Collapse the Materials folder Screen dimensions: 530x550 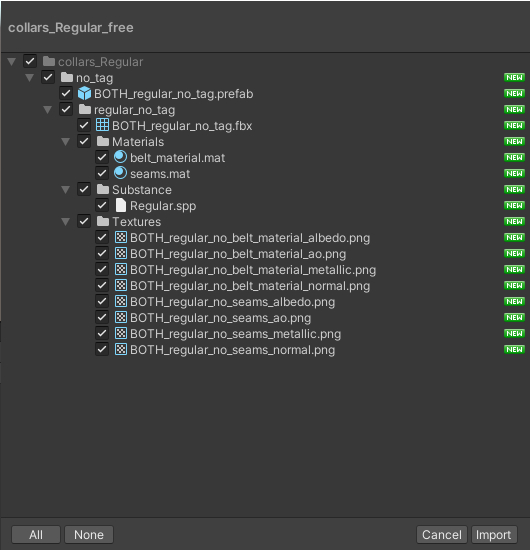[66, 141]
